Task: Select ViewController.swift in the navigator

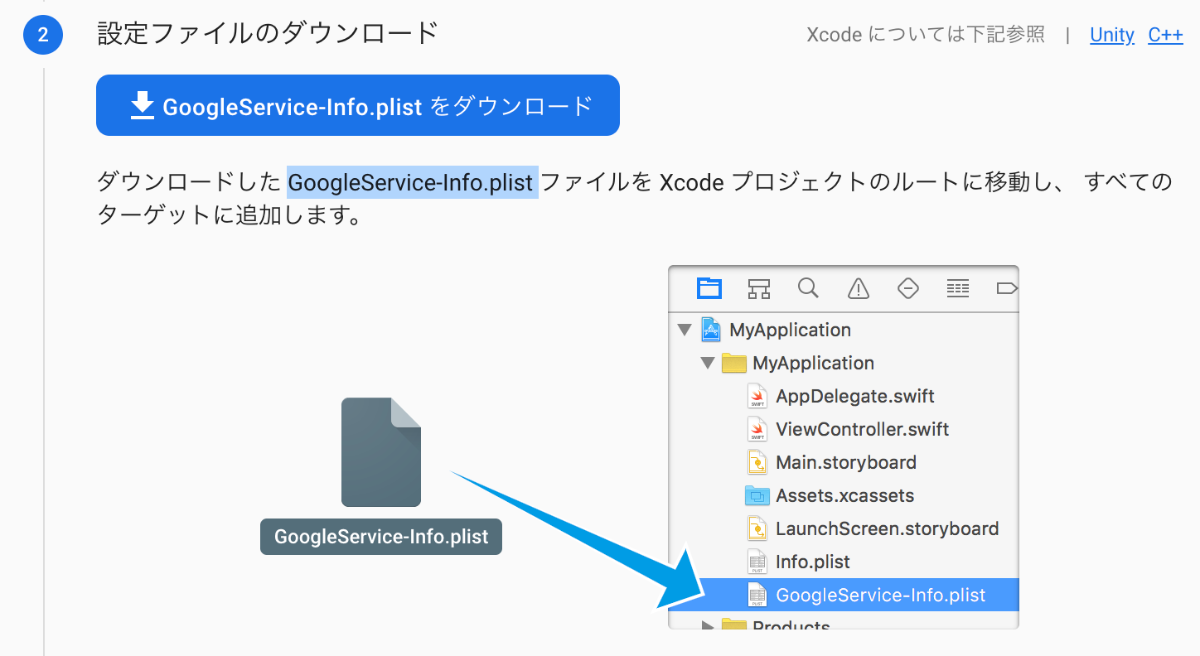Action: tap(843, 428)
